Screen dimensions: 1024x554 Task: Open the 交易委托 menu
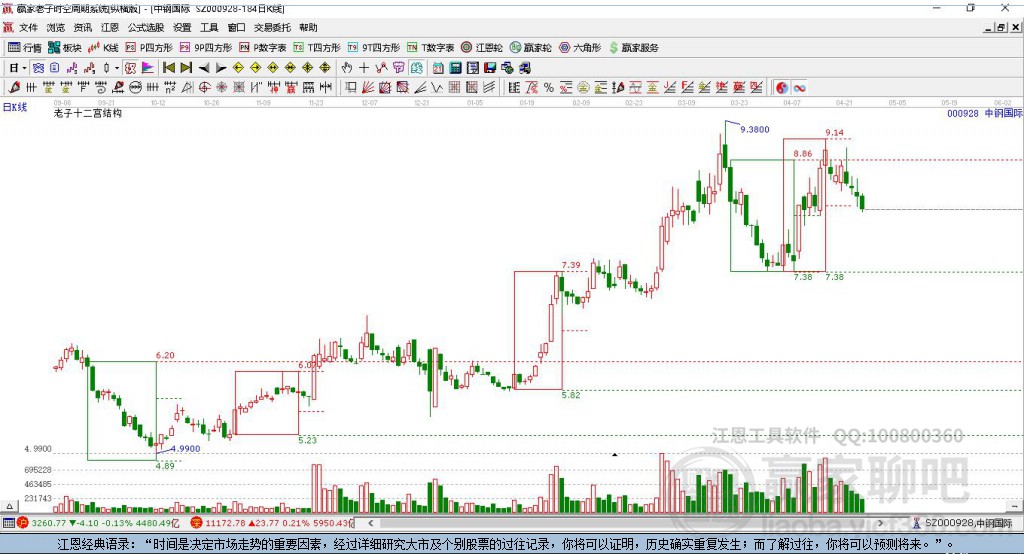coord(272,27)
